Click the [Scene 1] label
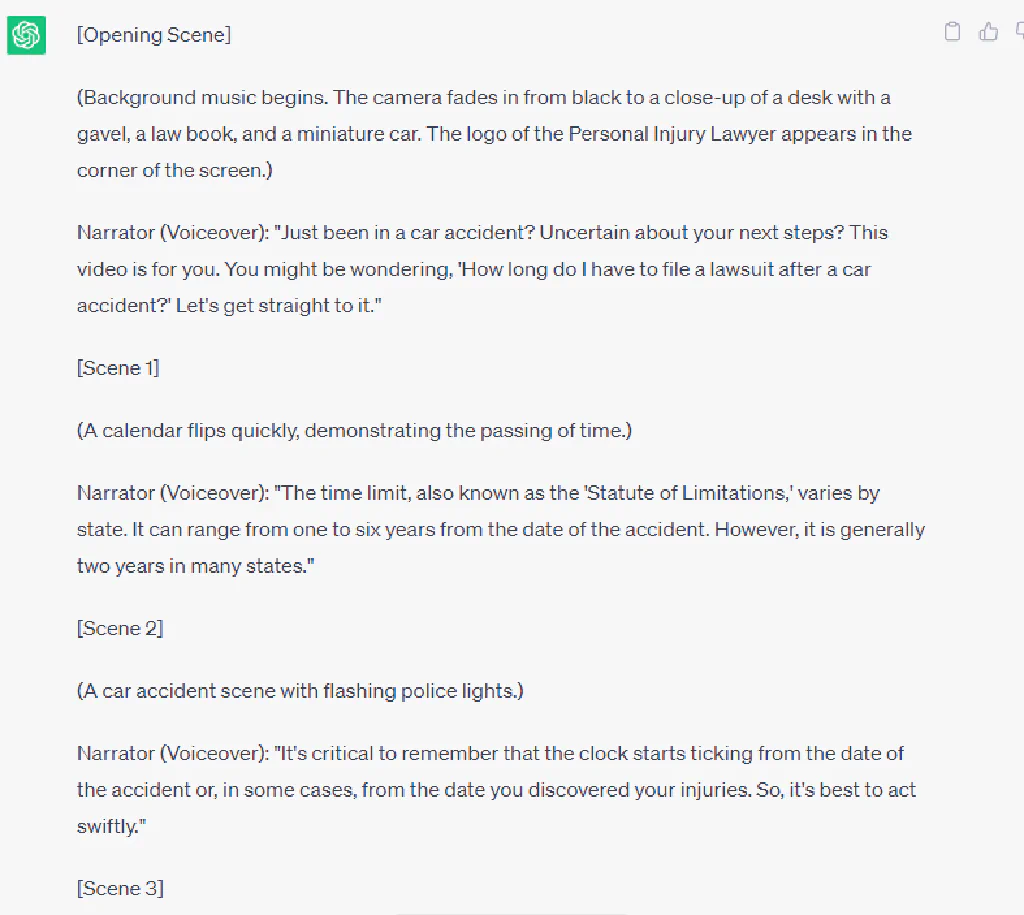Screen dimensions: 1024x915 coord(118,368)
